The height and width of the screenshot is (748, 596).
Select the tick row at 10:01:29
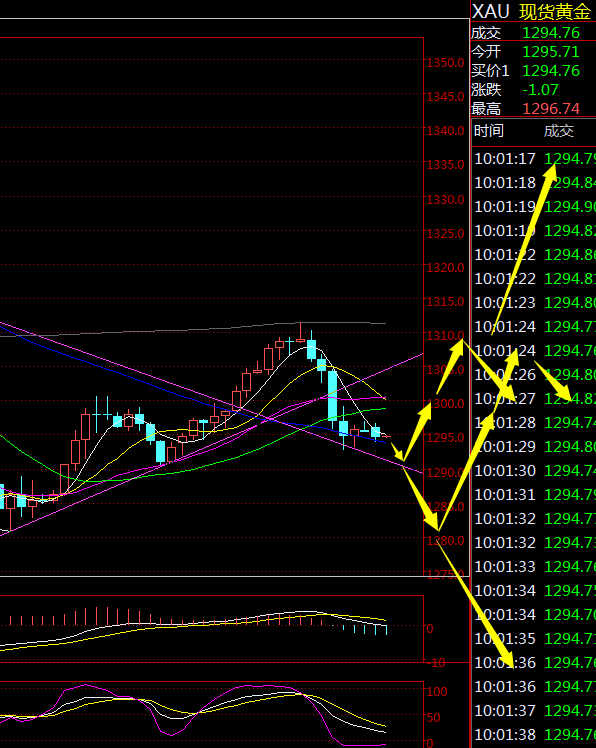point(534,447)
